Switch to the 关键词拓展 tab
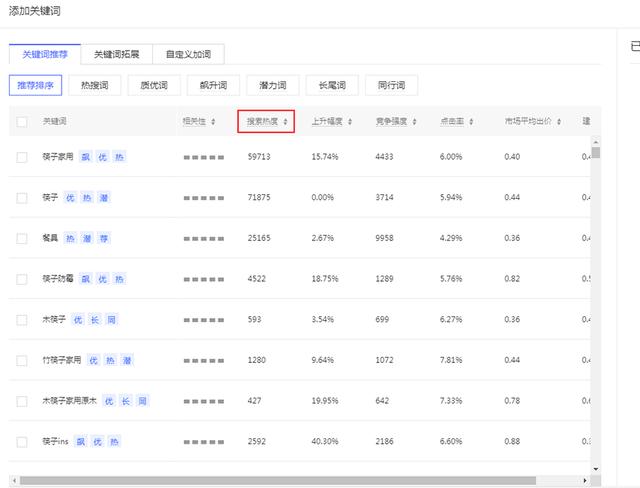Screen dimensions: 640x488 (x=117, y=54)
